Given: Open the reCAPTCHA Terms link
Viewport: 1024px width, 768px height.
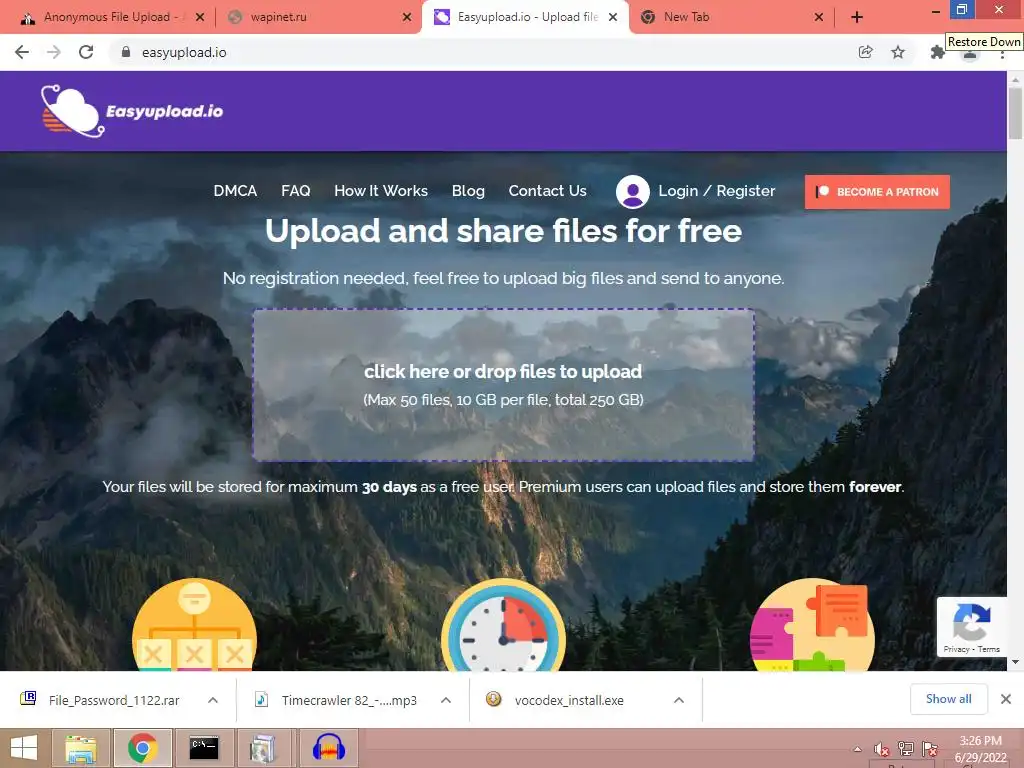Looking at the screenshot, I should (x=988, y=649).
